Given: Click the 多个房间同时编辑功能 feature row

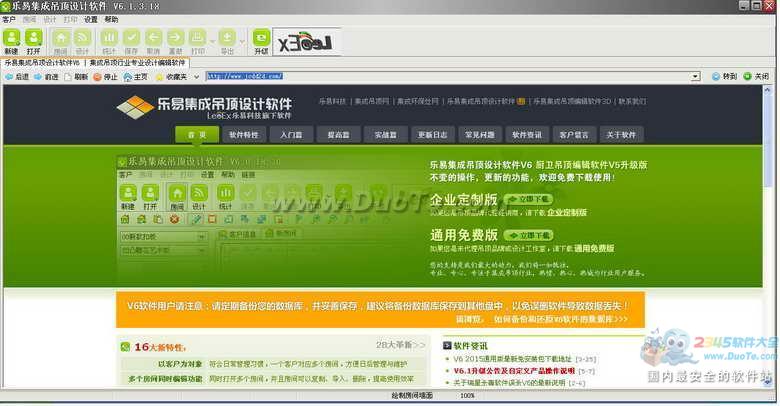Looking at the screenshot, I should click(273, 379).
